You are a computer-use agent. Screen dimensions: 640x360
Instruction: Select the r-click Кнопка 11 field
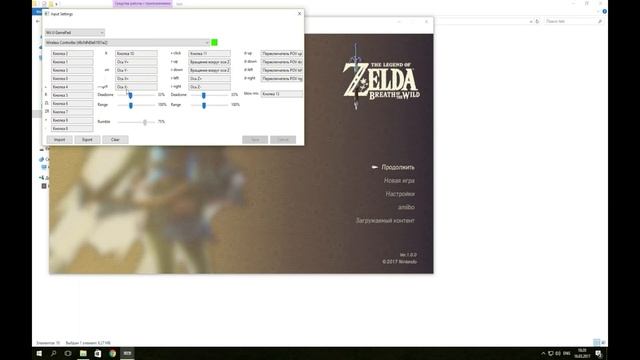[209, 53]
